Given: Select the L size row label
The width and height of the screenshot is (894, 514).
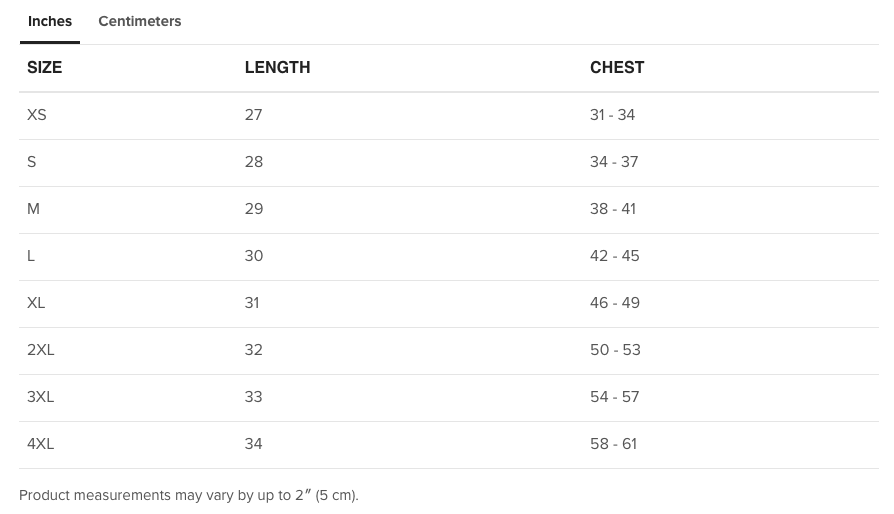Looking at the screenshot, I should 31,256.
